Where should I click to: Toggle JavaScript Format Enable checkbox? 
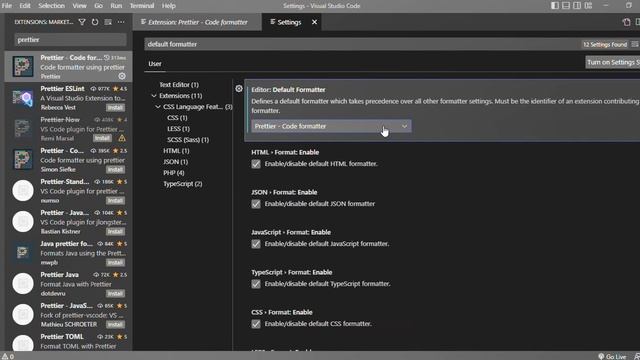(256, 244)
